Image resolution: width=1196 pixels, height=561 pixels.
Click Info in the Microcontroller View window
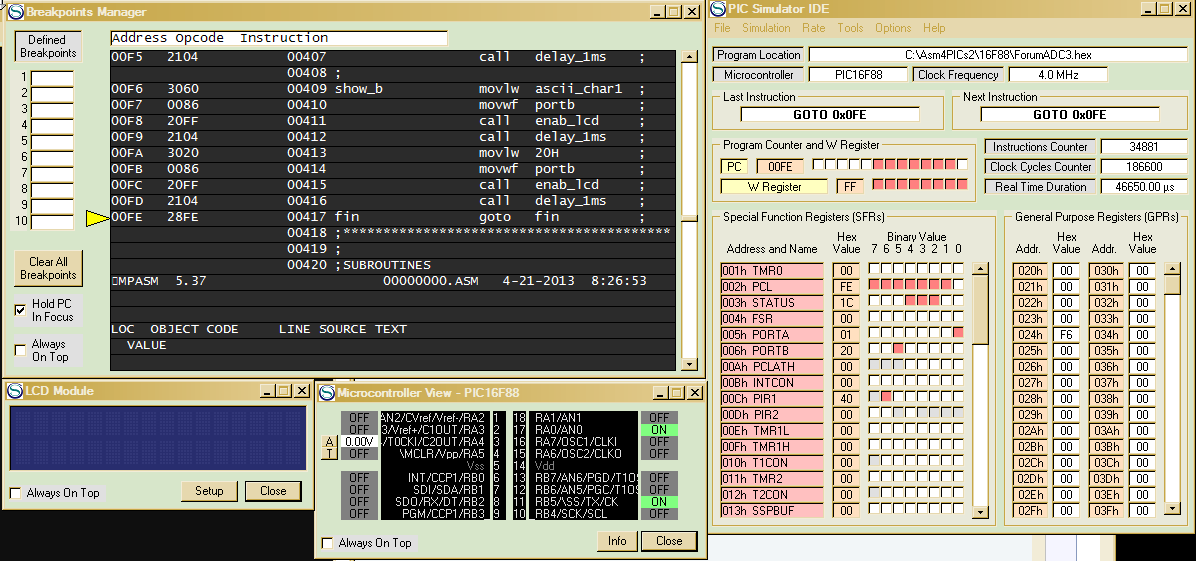(x=616, y=540)
